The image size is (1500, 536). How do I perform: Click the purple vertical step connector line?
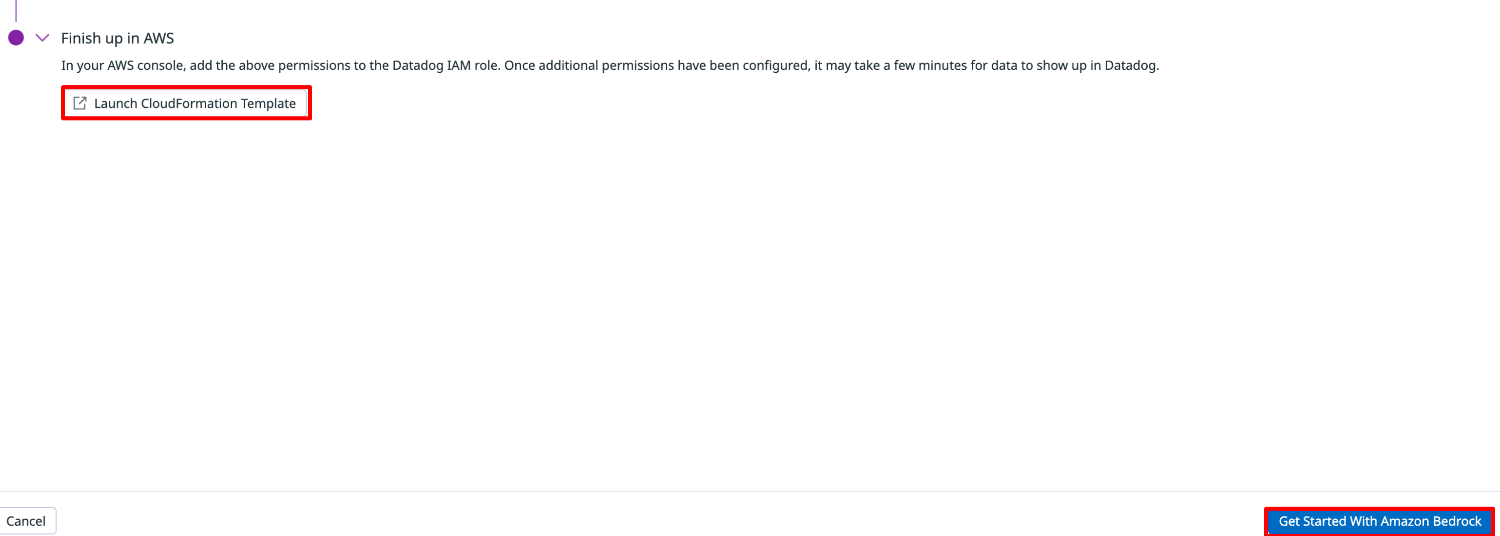pyautogui.click(x=16, y=10)
